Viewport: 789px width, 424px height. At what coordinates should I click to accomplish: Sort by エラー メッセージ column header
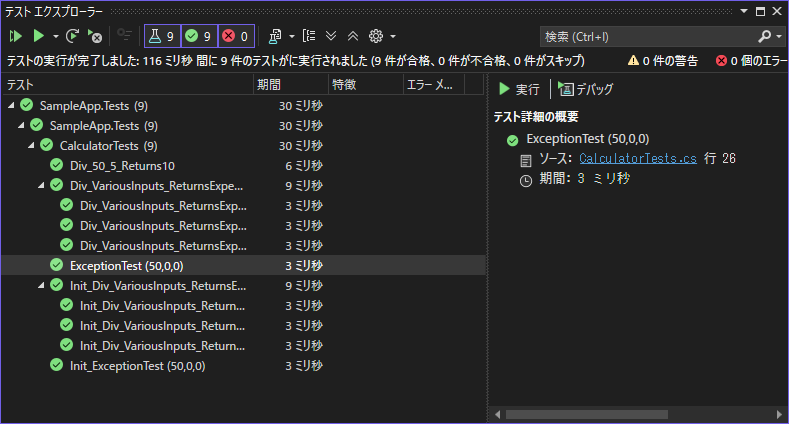tap(434, 84)
